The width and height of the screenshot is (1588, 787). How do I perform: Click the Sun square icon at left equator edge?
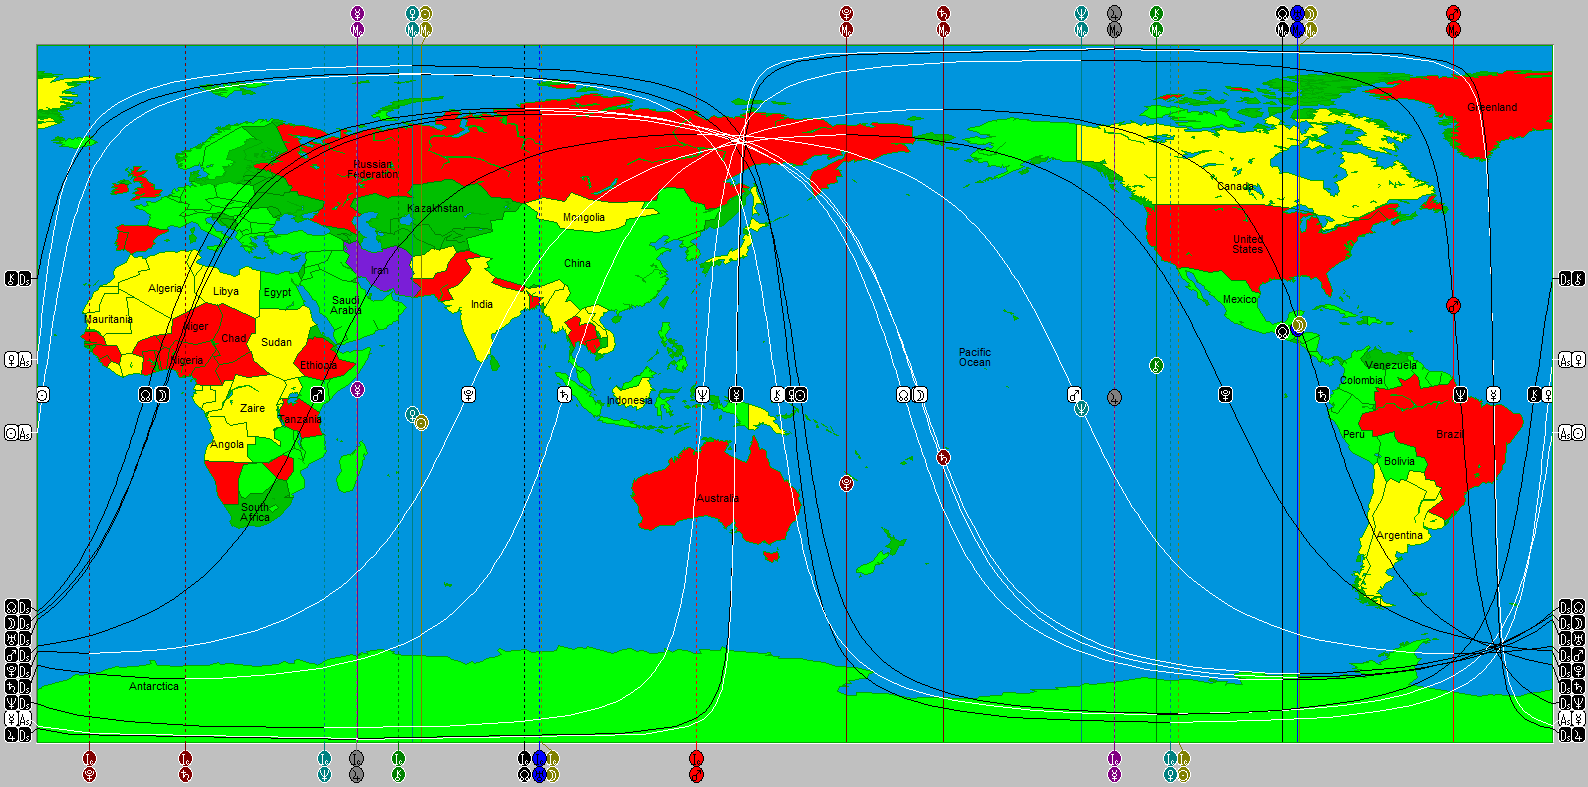(x=42, y=395)
